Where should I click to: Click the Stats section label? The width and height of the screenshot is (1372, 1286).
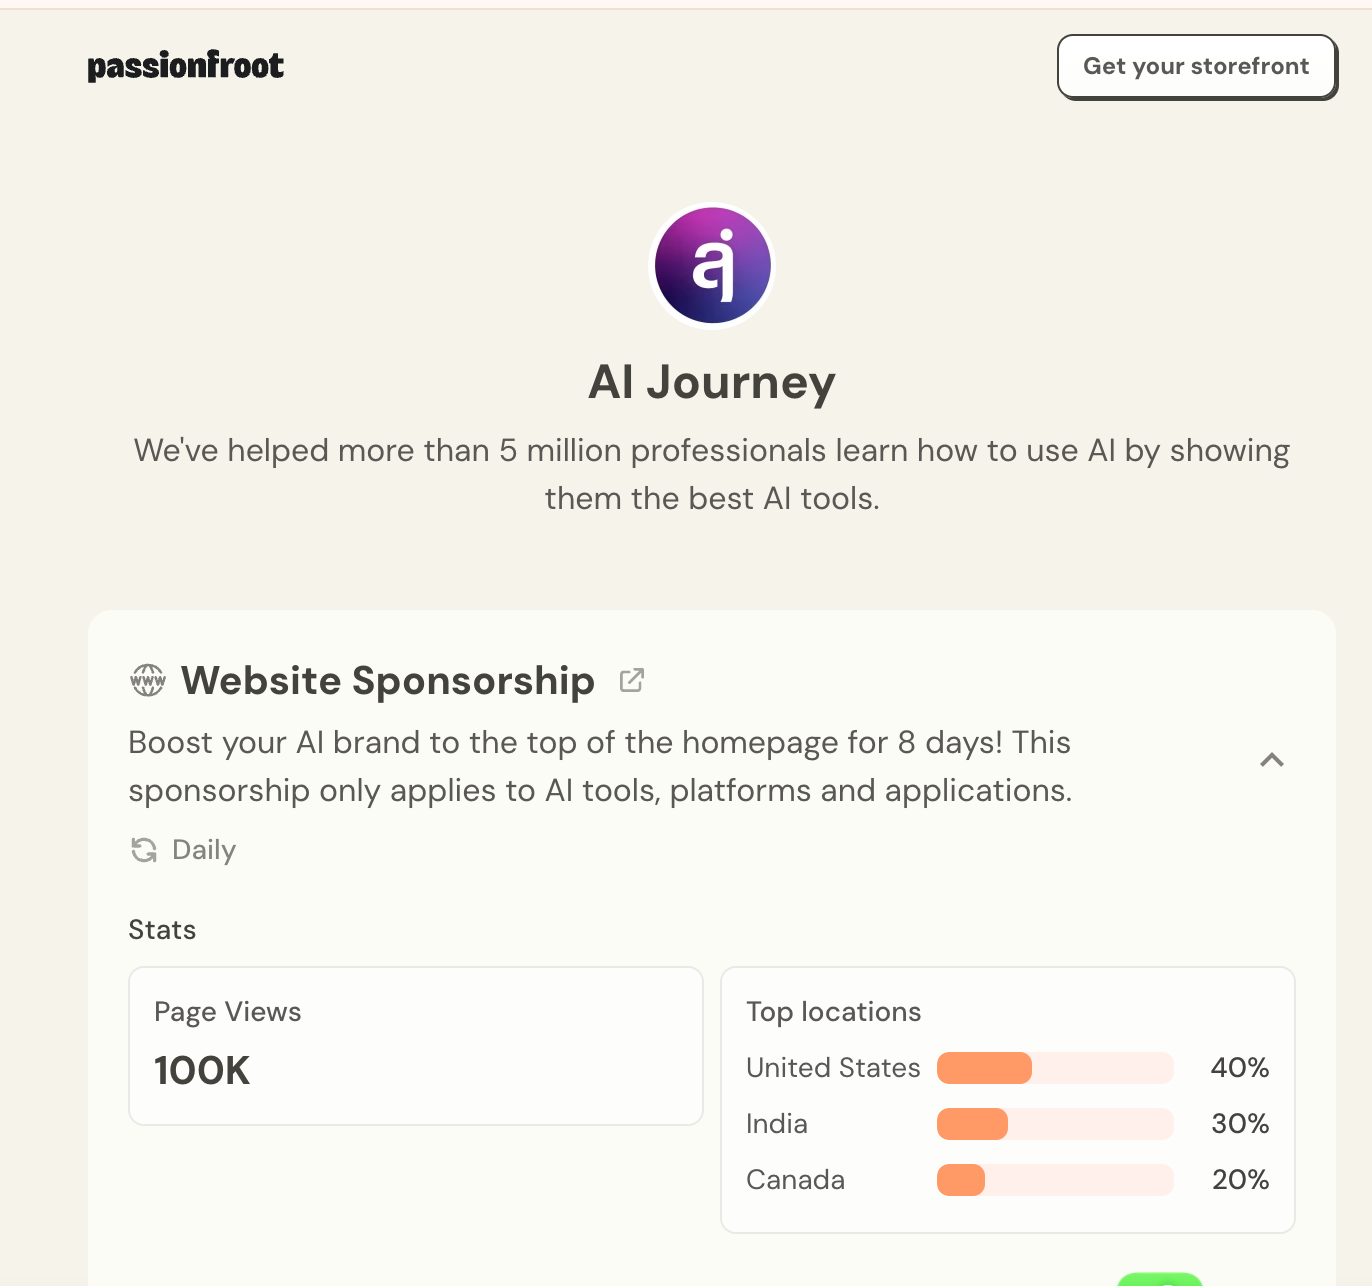click(x=162, y=930)
